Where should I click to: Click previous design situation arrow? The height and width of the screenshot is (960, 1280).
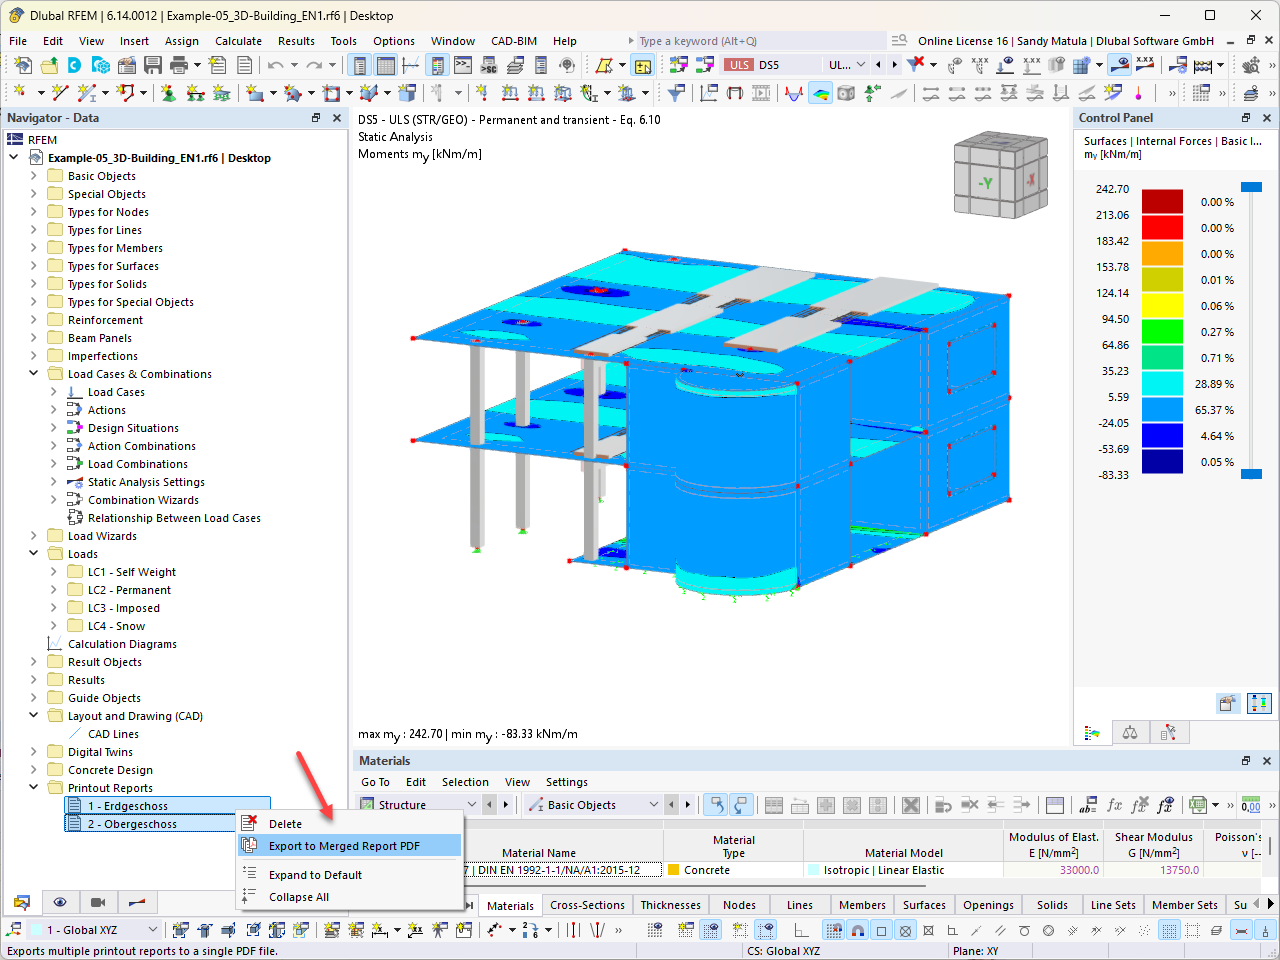coord(878,65)
